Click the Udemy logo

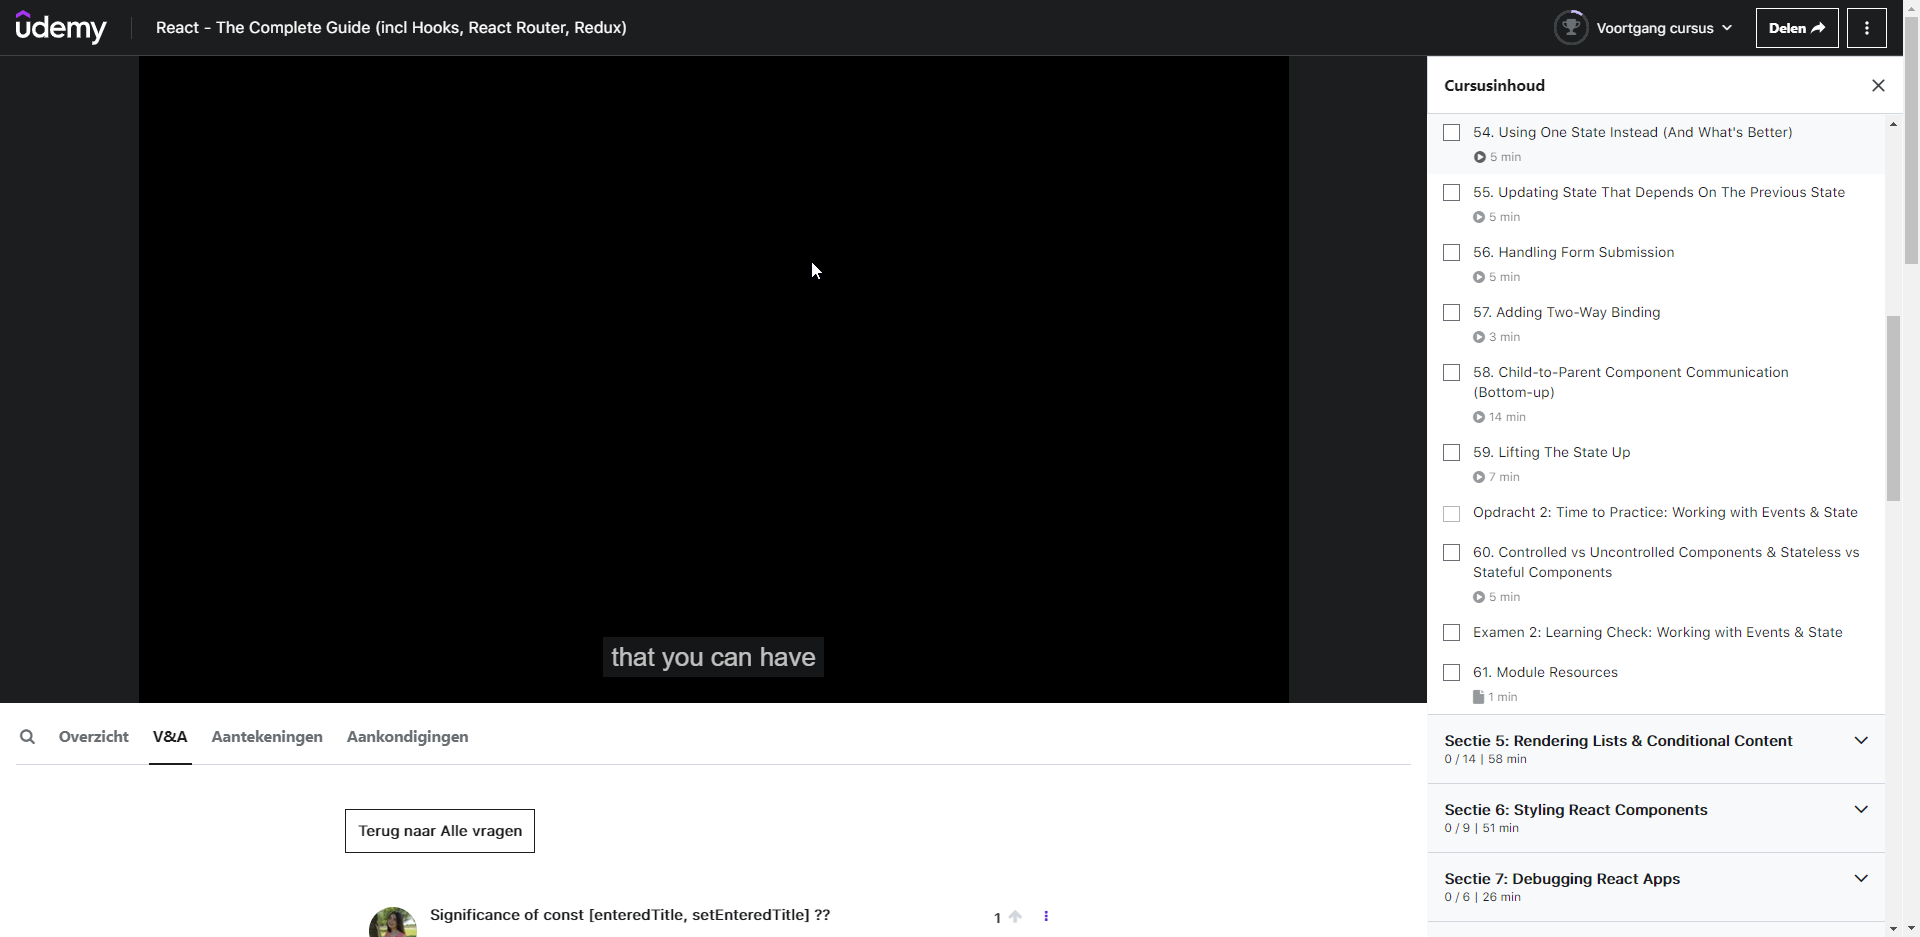[x=61, y=27]
